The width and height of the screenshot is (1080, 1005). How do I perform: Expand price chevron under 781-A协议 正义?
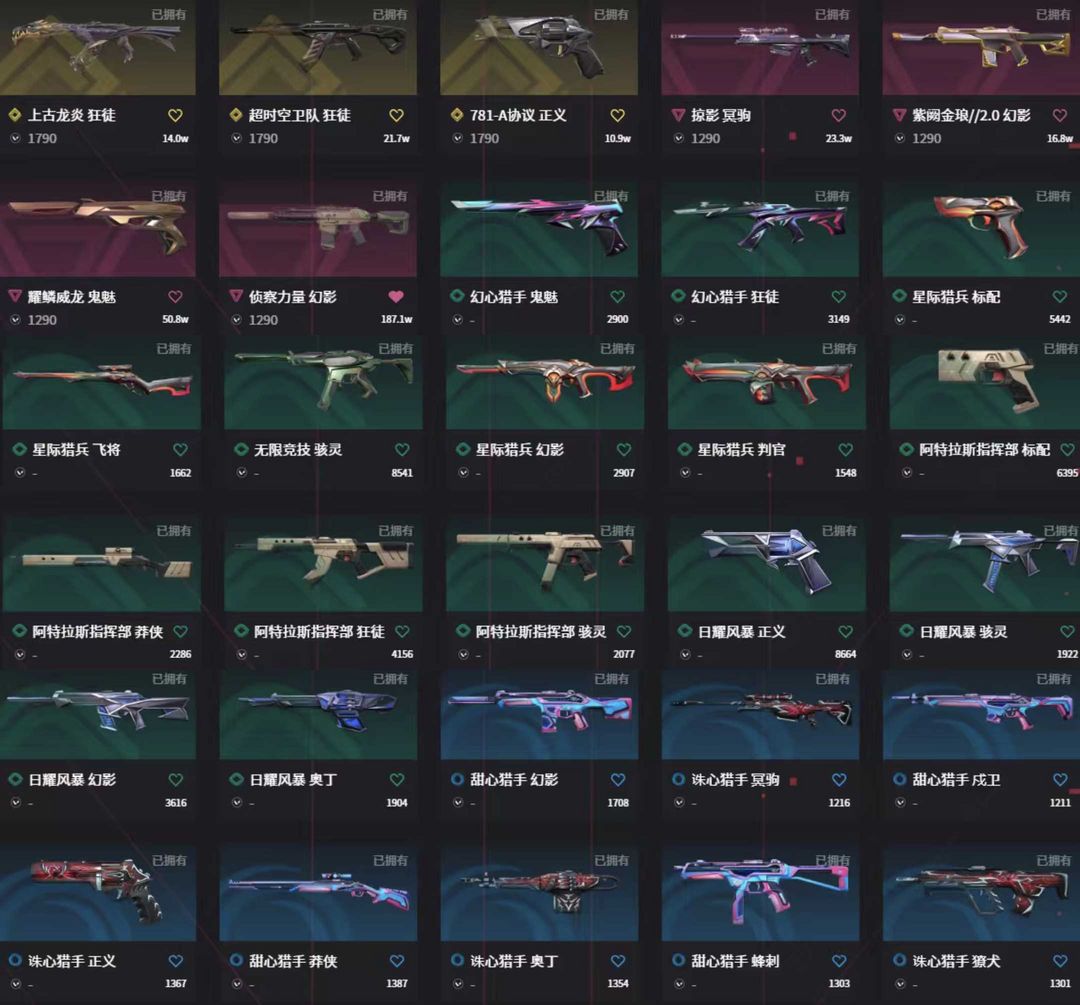coord(458,138)
